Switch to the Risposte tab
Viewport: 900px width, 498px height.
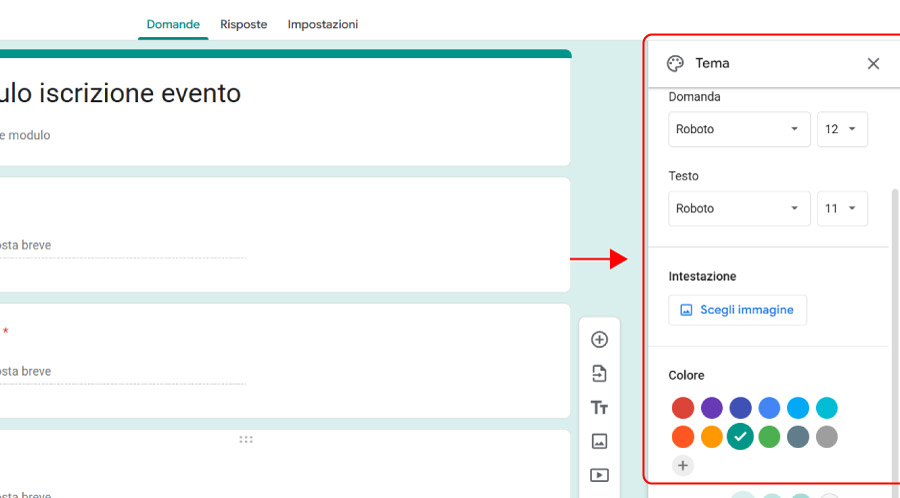click(x=244, y=24)
